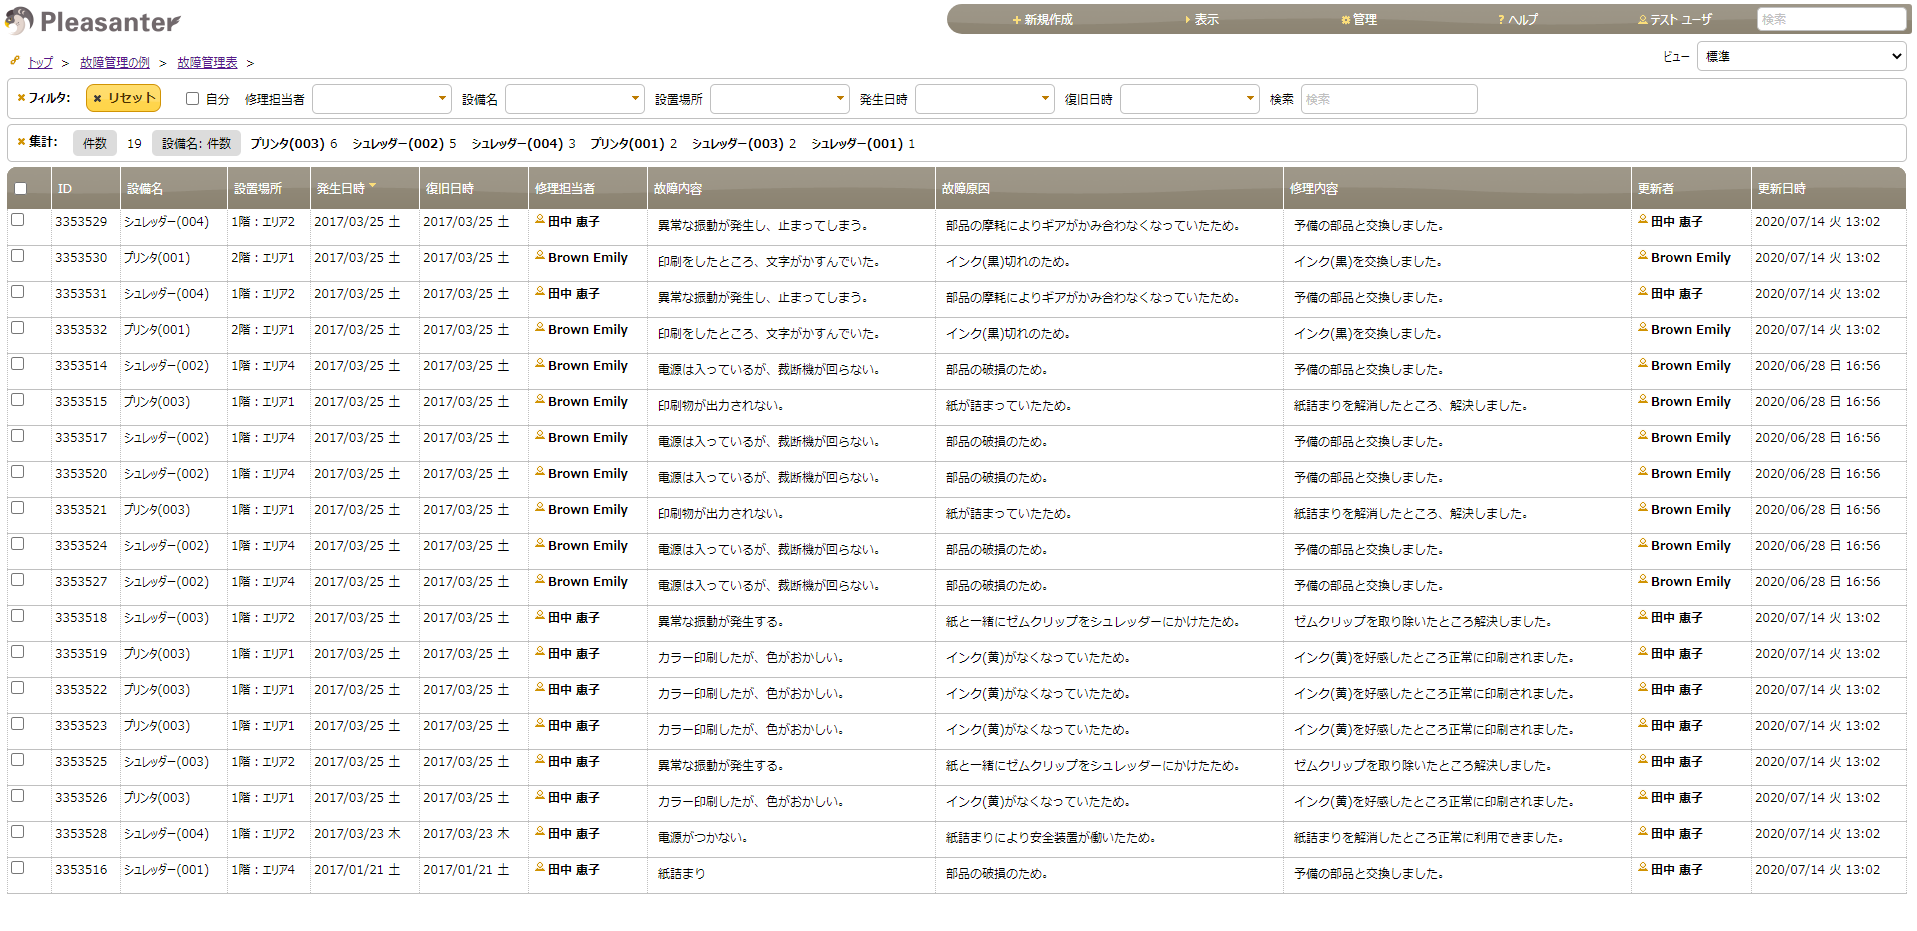
Task: Collapse the フィルタ section icon
Action: pyautogui.click(x=21, y=98)
